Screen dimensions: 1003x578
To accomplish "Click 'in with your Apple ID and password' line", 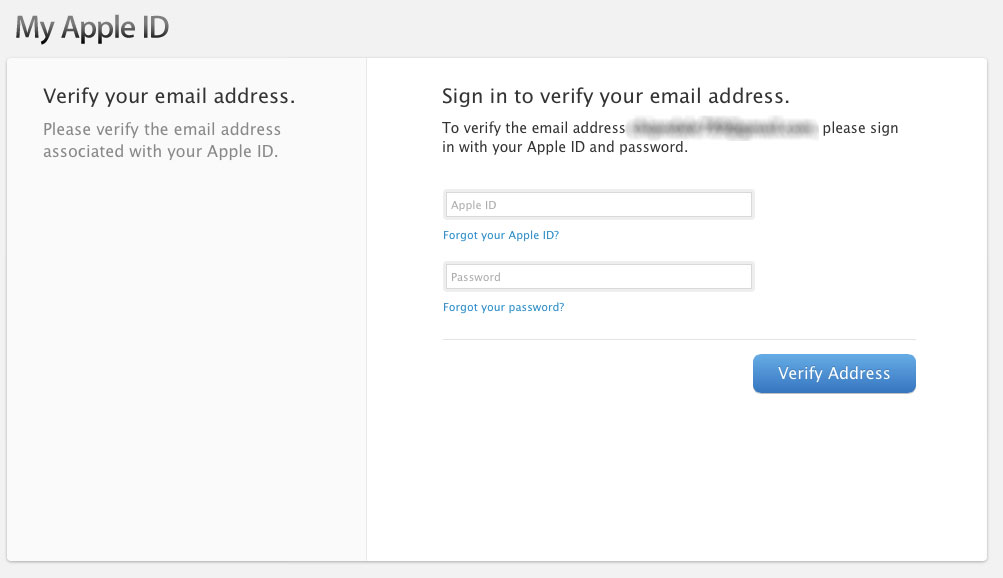I will coord(565,147).
